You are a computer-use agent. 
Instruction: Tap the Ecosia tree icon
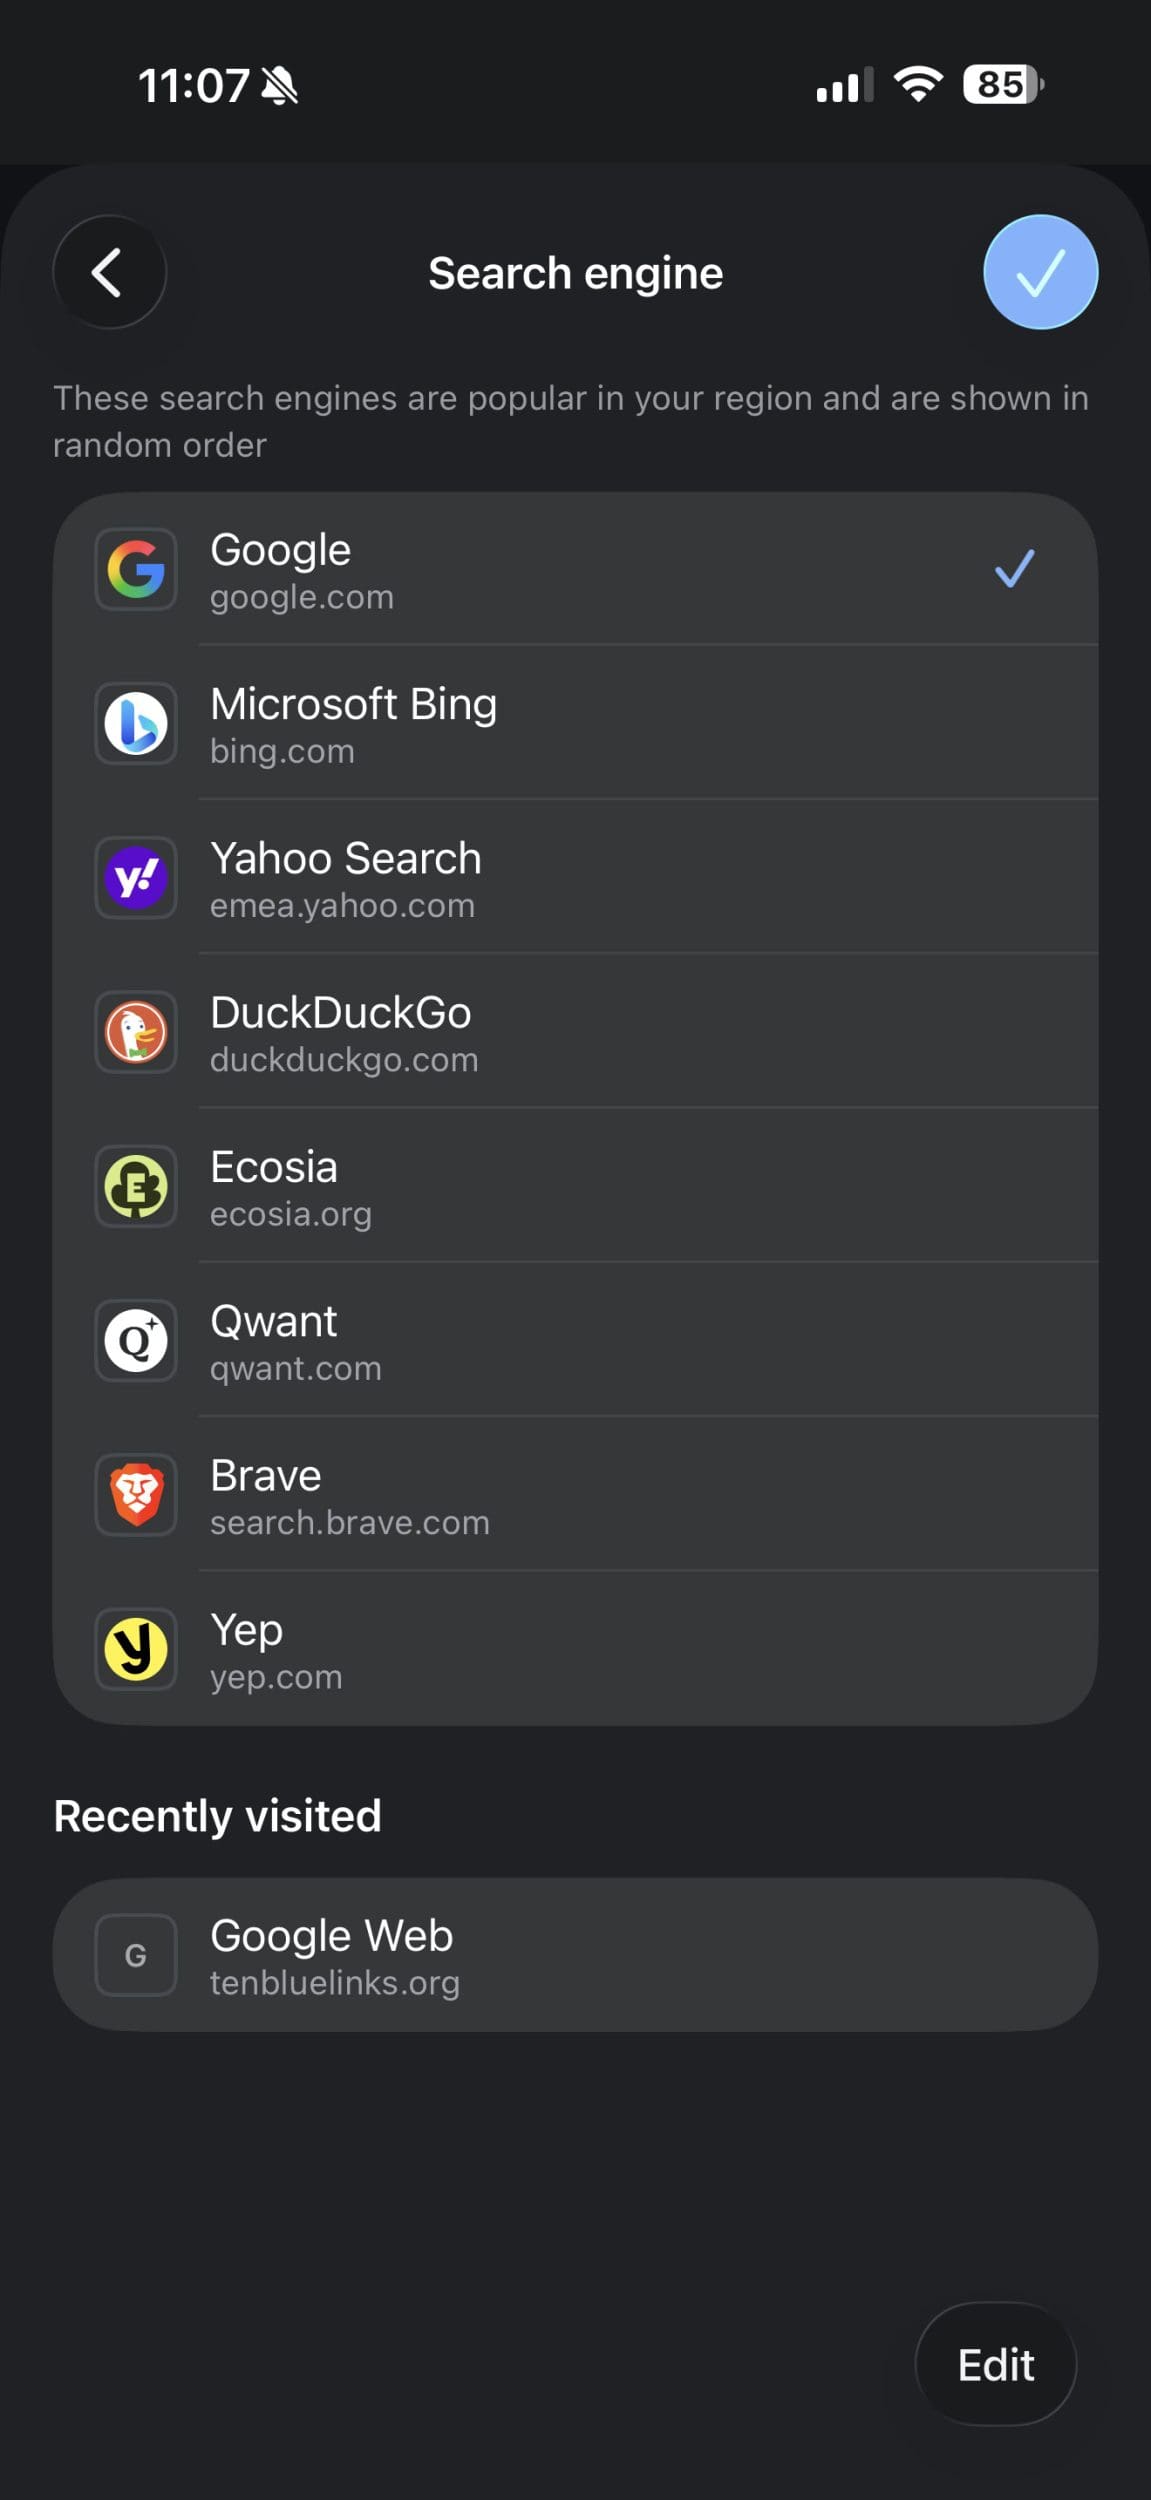pos(136,1186)
